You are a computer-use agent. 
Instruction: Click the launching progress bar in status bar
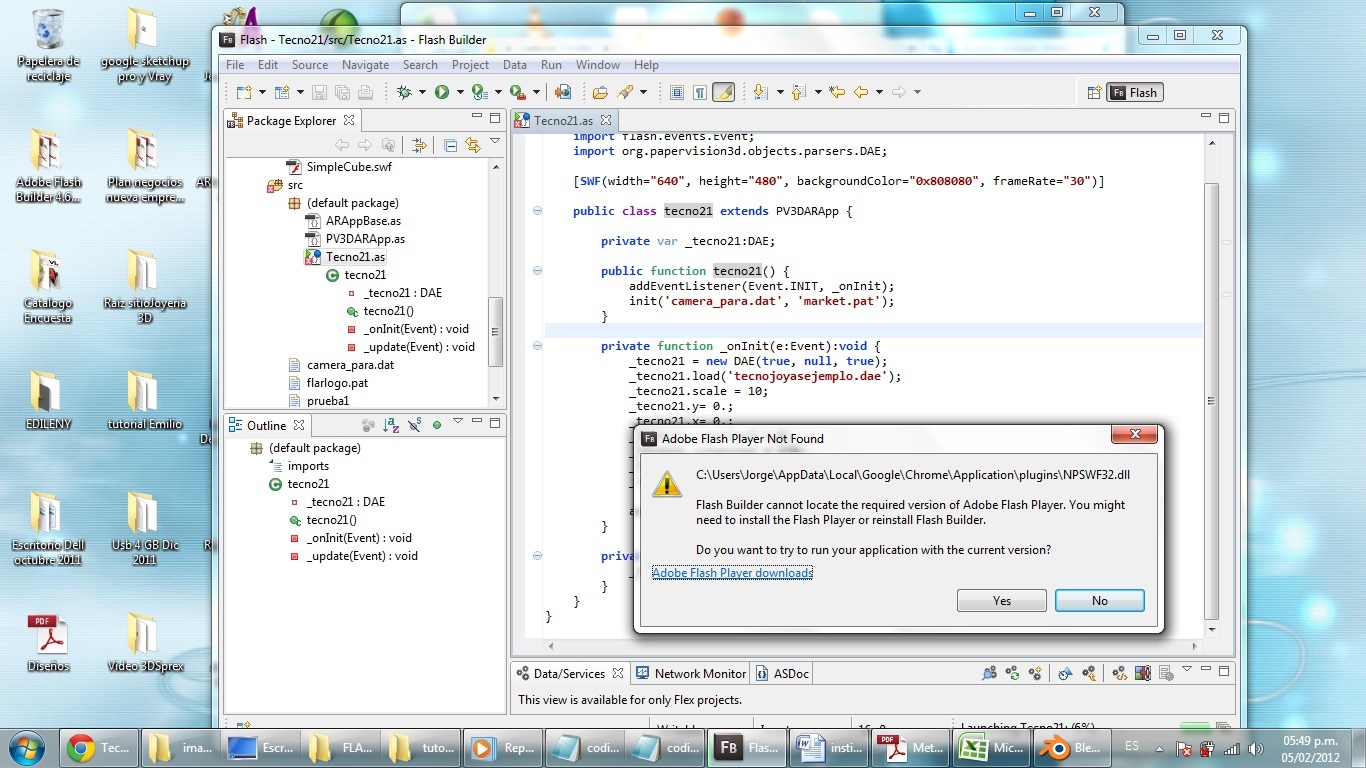pos(1195,727)
